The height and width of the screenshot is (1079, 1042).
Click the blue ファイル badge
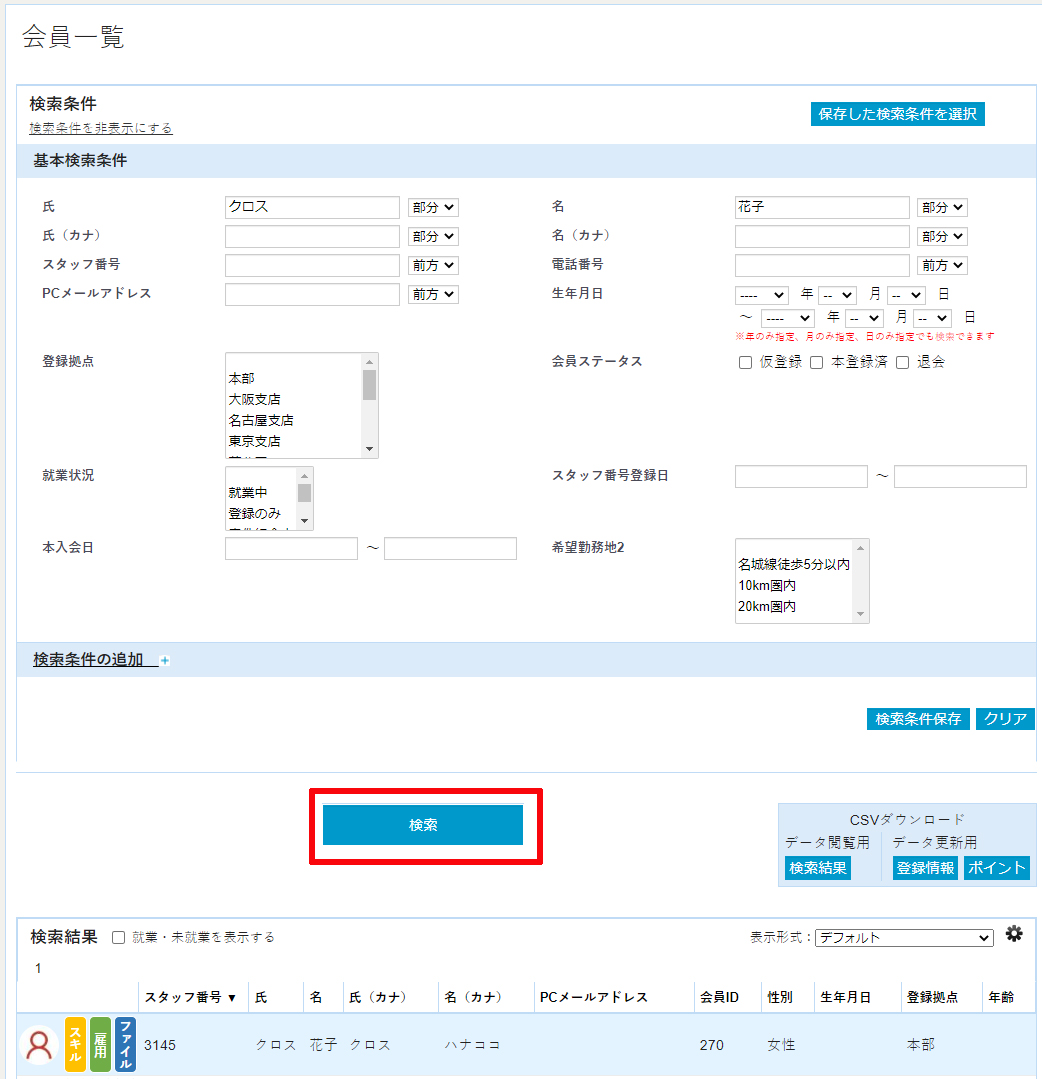125,1044
